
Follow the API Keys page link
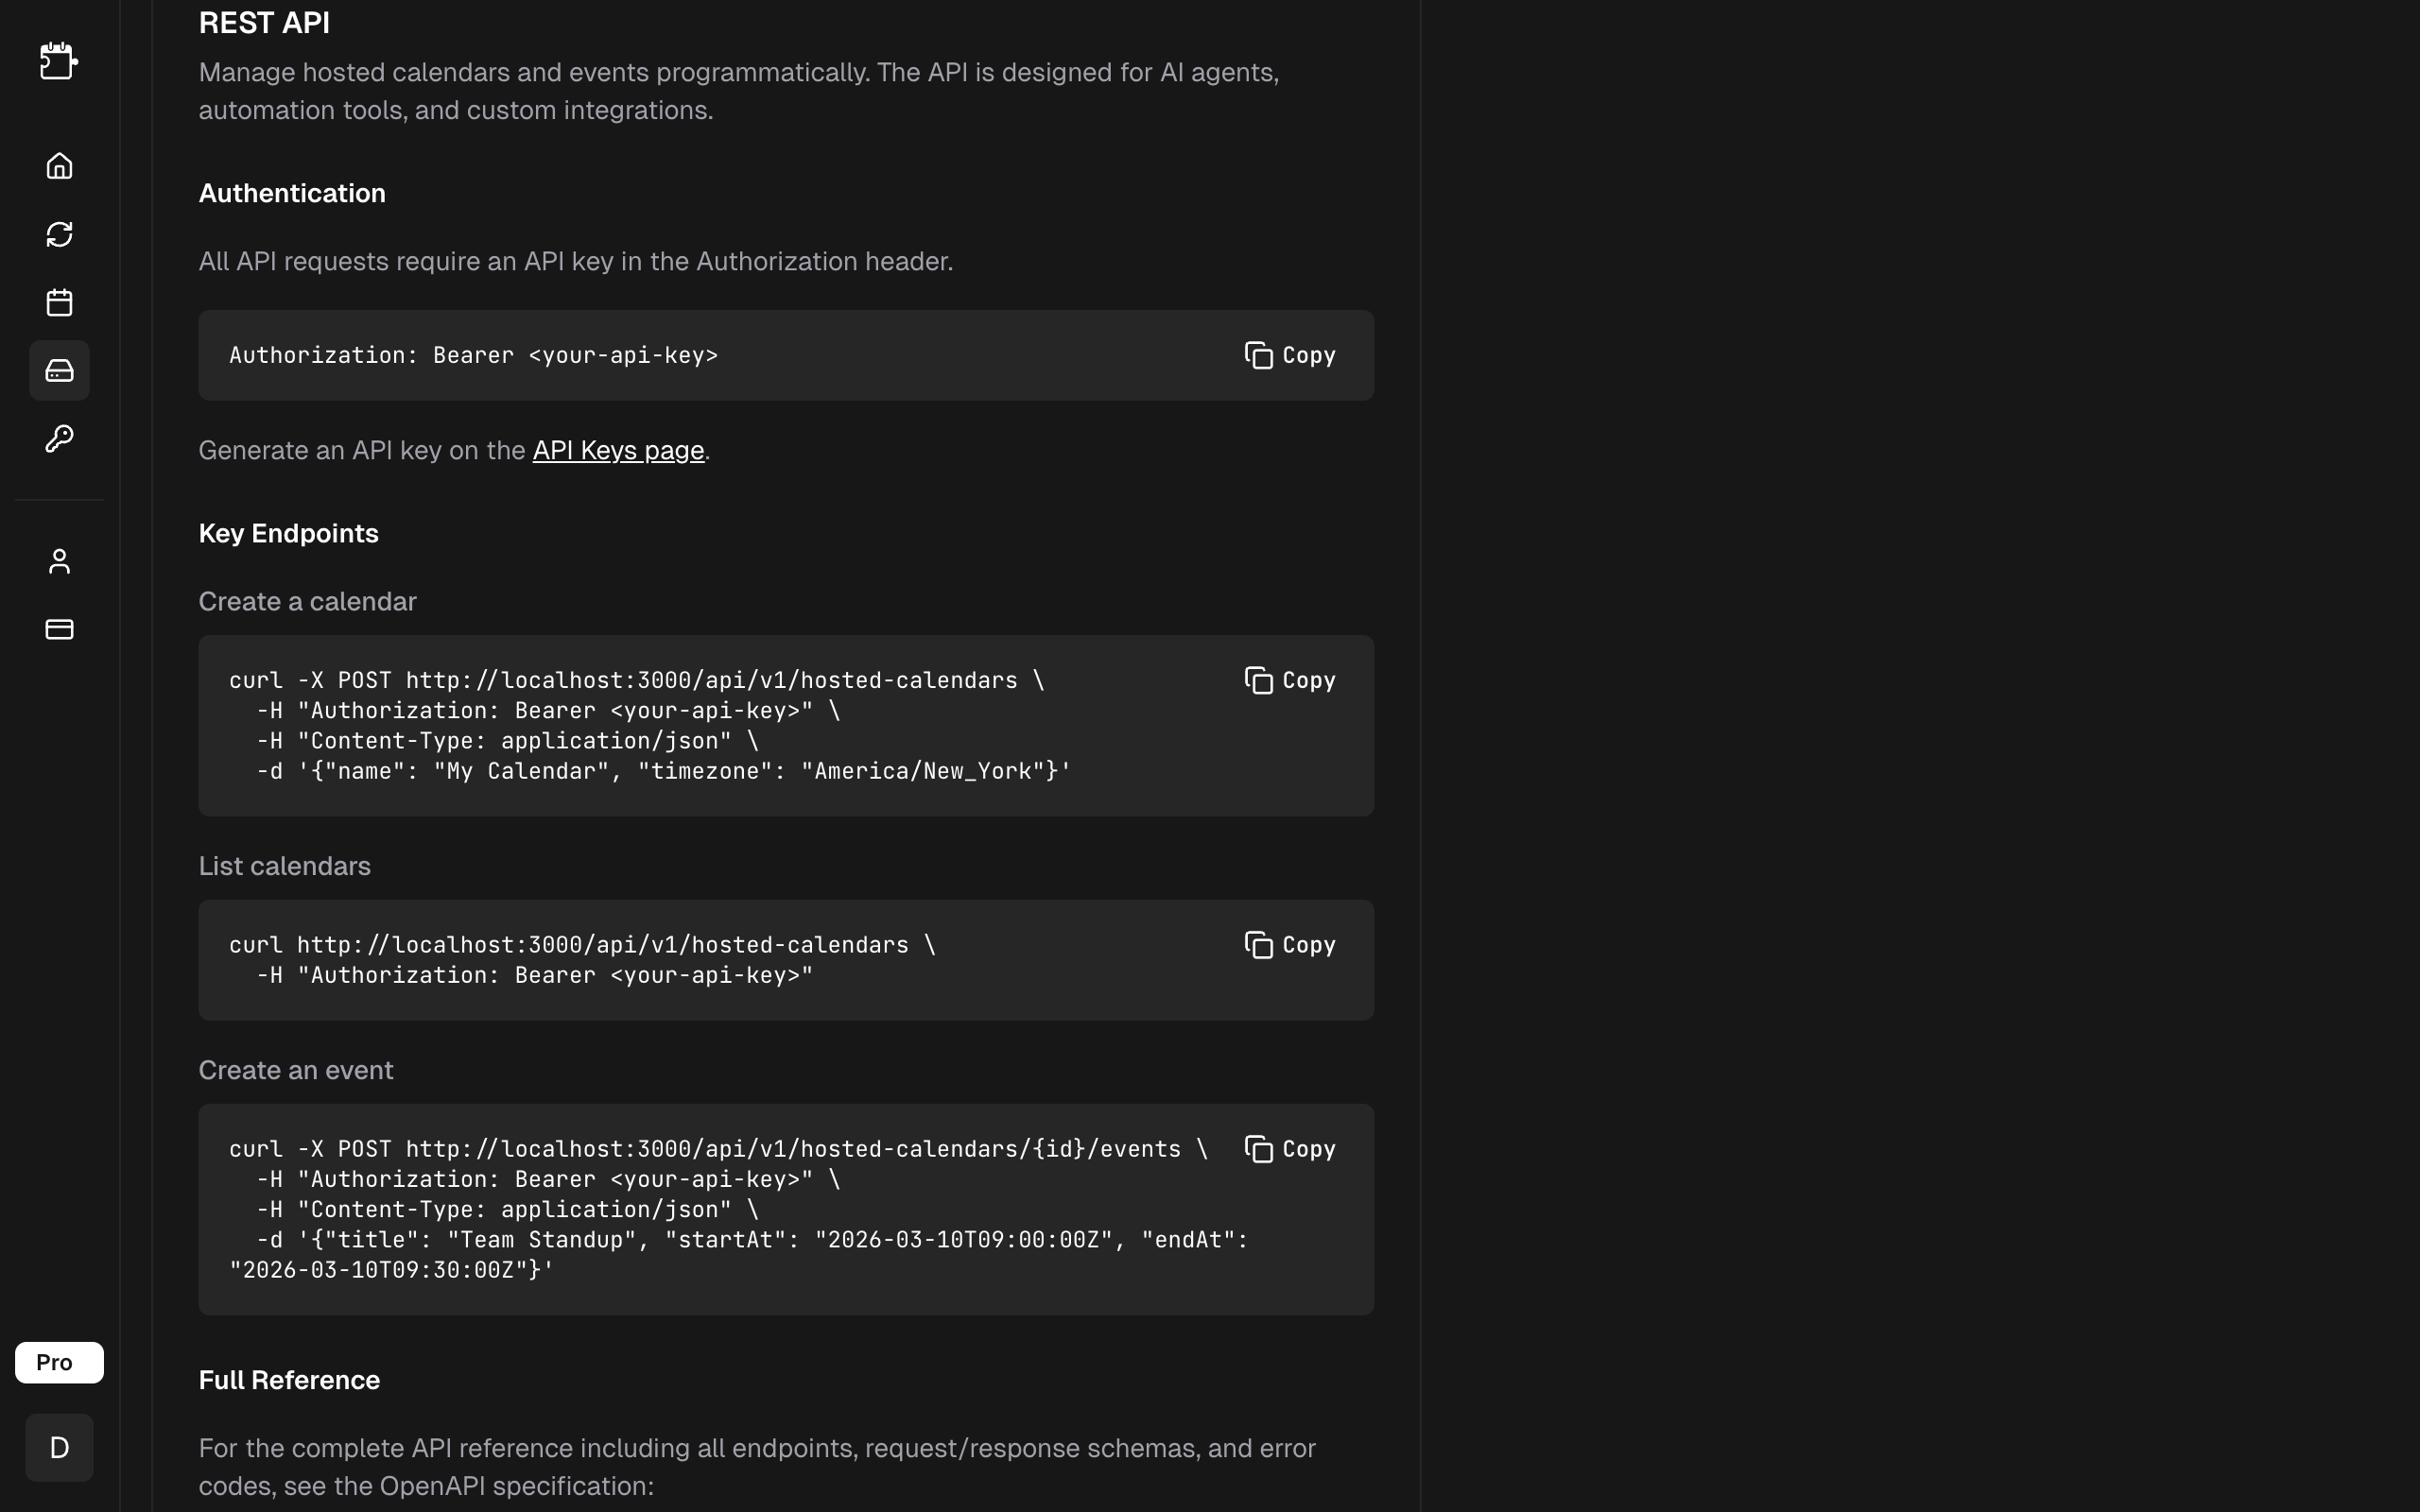(x=618, y=450)
